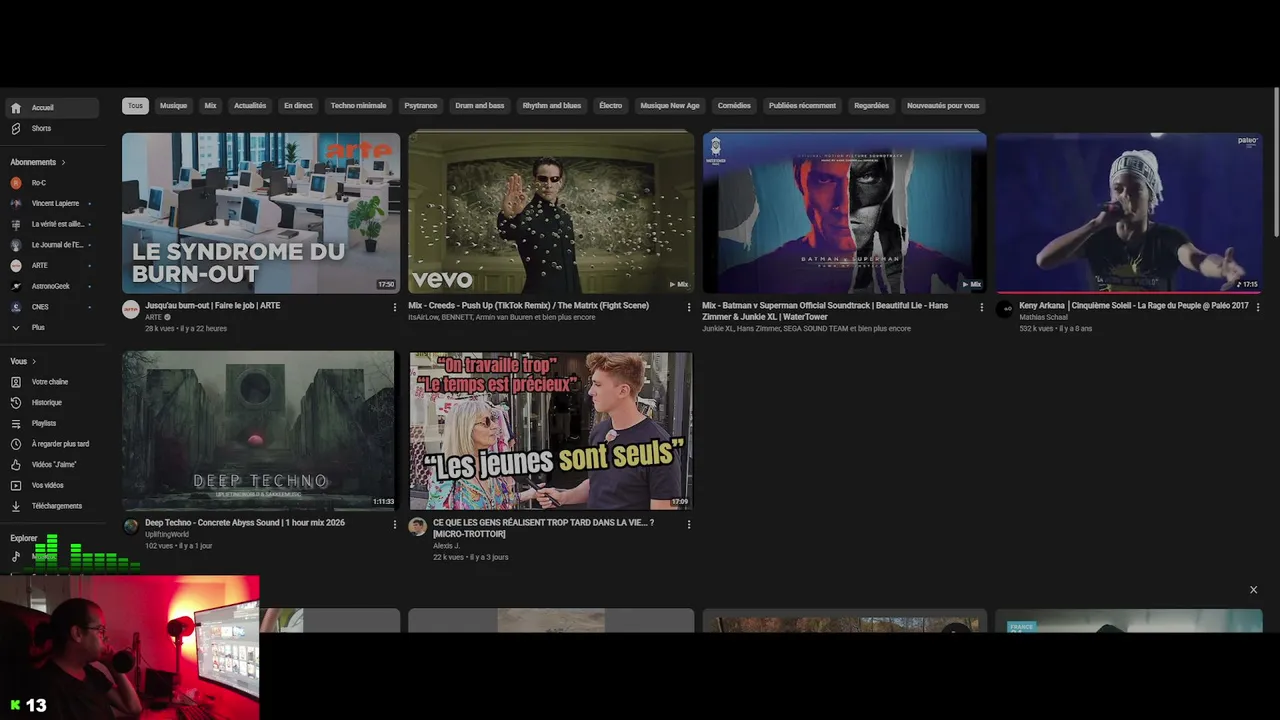Expand the Vous section header
1280x720 pixels.
(x=23, y=361)
